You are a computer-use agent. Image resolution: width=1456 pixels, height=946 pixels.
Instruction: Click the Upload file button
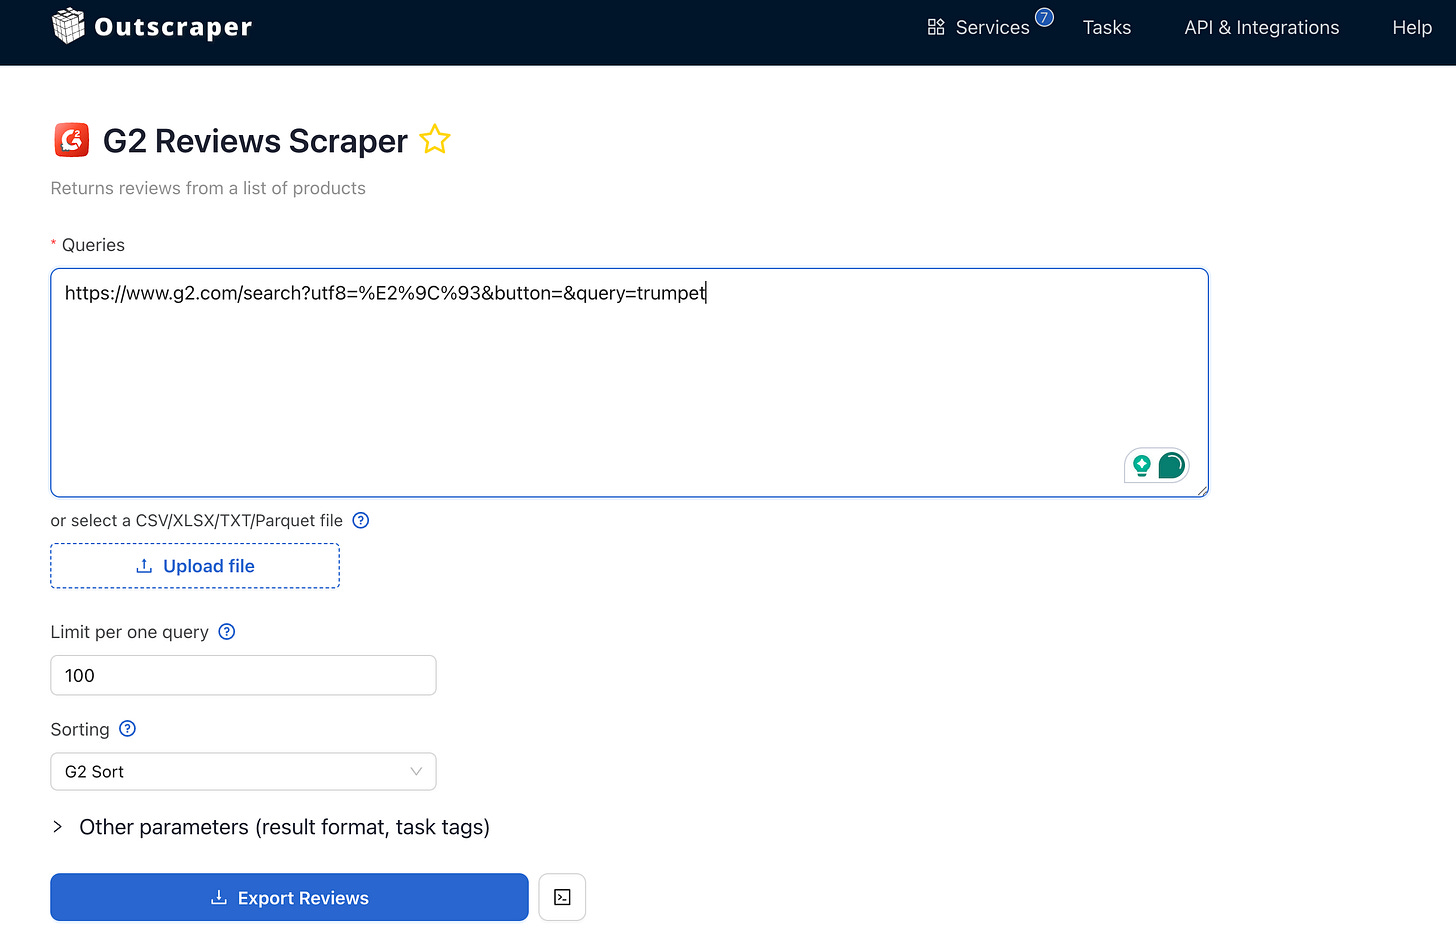tap(195, 566)
